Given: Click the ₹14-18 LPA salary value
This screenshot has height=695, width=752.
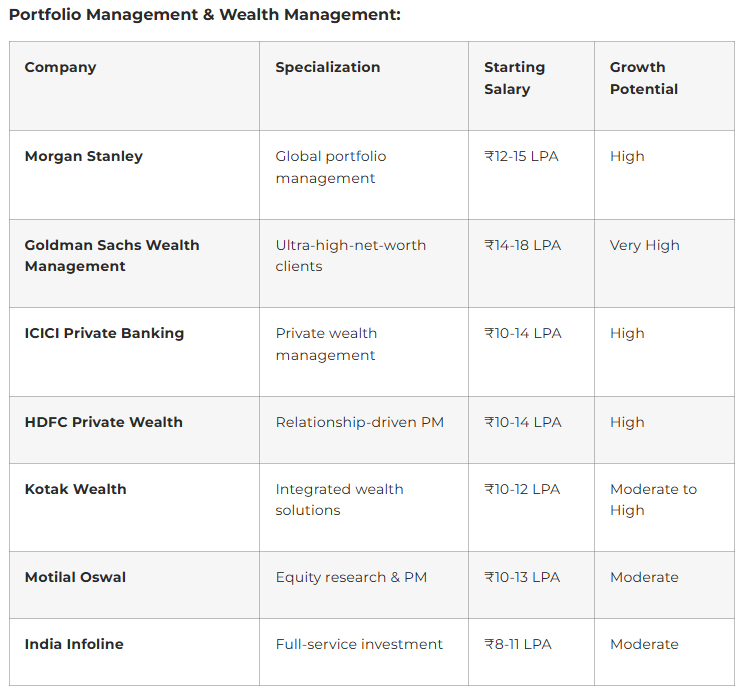Looking at the screenshot, I should 523,245.
